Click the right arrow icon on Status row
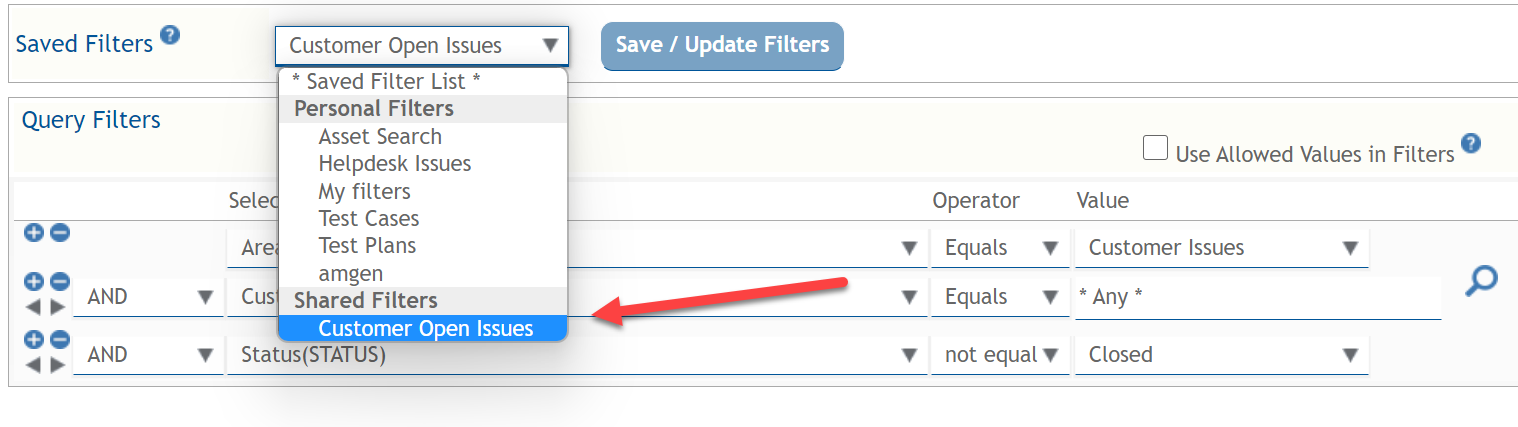The height and width of the screenshot is (427, 1518). (x=58, y=364)
